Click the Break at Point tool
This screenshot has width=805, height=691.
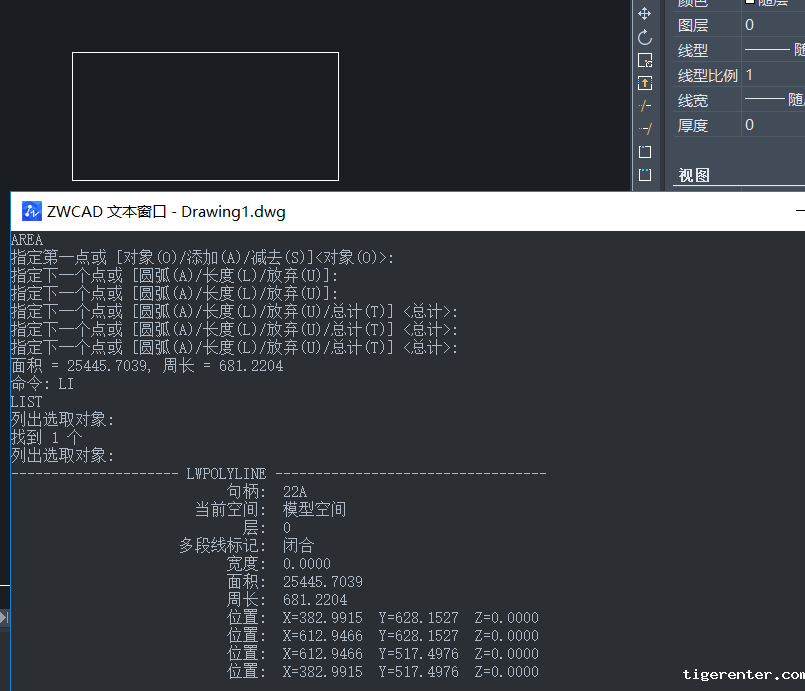[645, 152]
